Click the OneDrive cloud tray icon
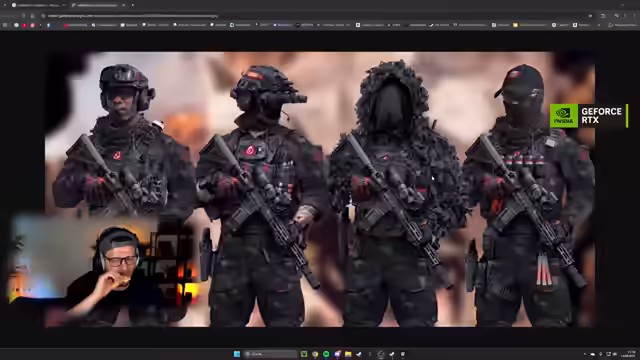This screenshot has width=640, height=360. (x=593, y=354)
